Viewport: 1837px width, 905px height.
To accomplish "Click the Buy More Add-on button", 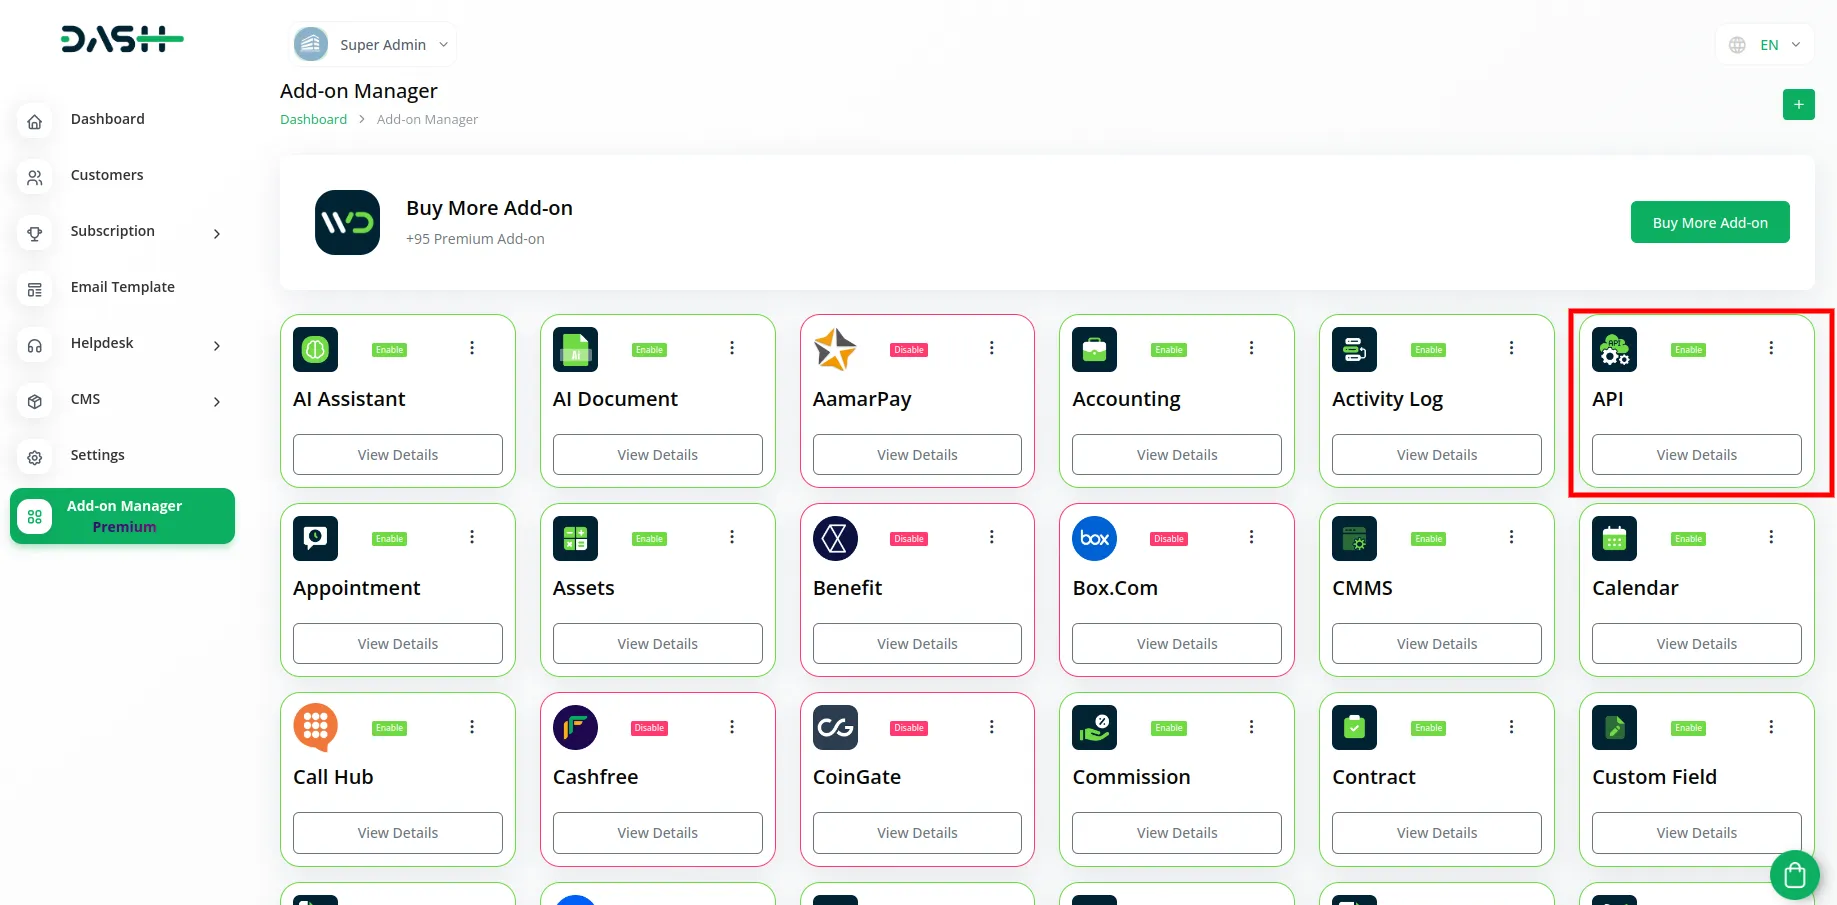I will pos(1710,222).
